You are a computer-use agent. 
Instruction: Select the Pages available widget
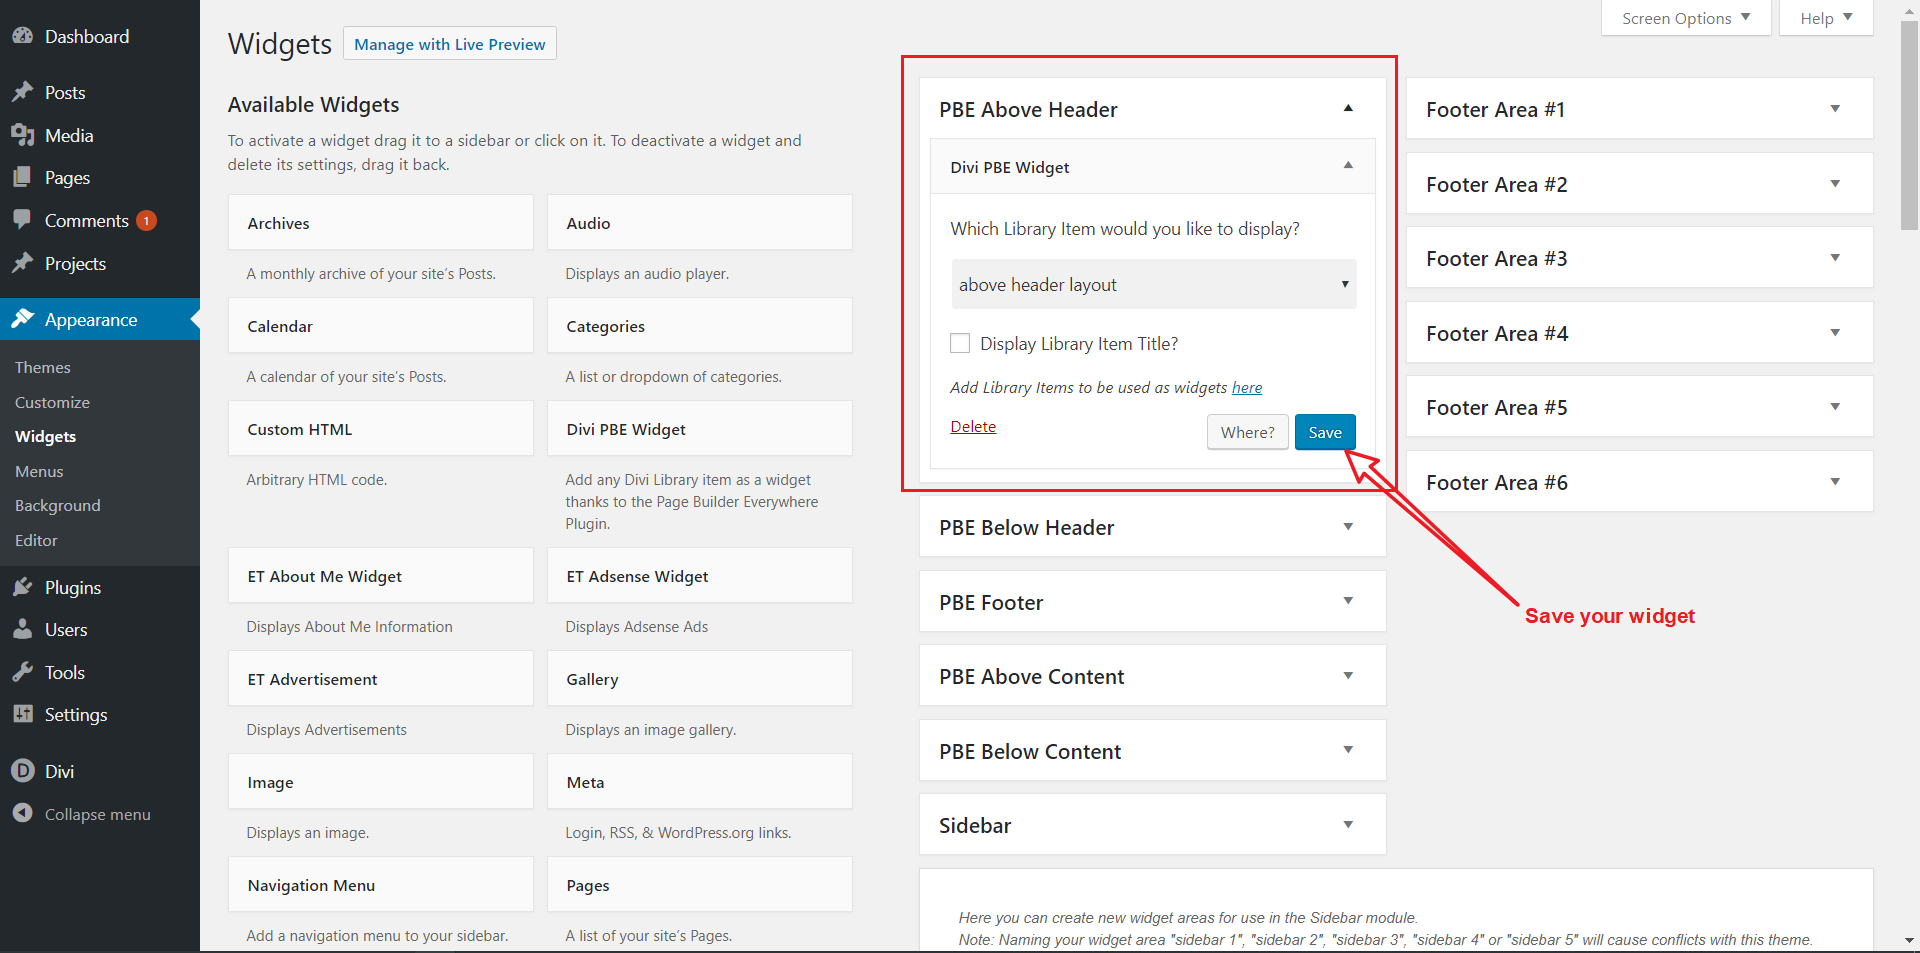point(700,885)
